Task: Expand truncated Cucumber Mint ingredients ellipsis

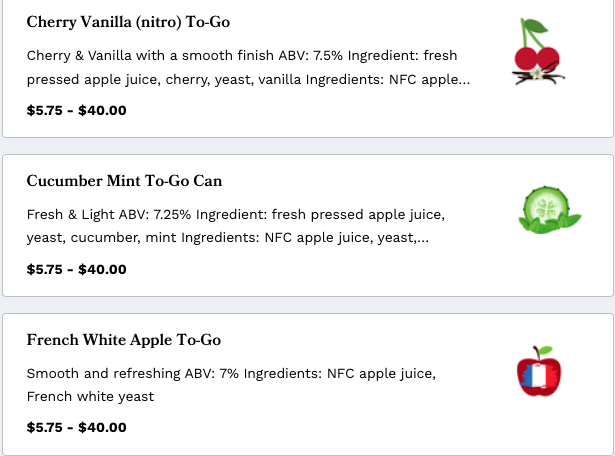Action: 423,238
